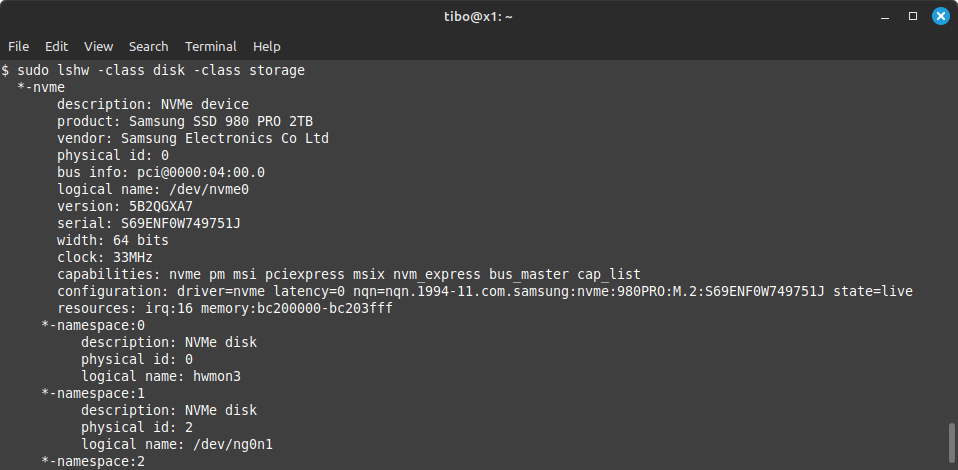This screenshot has height=470, width=958.
Task: Open the Help menu
Action: (x=266, y=46)
